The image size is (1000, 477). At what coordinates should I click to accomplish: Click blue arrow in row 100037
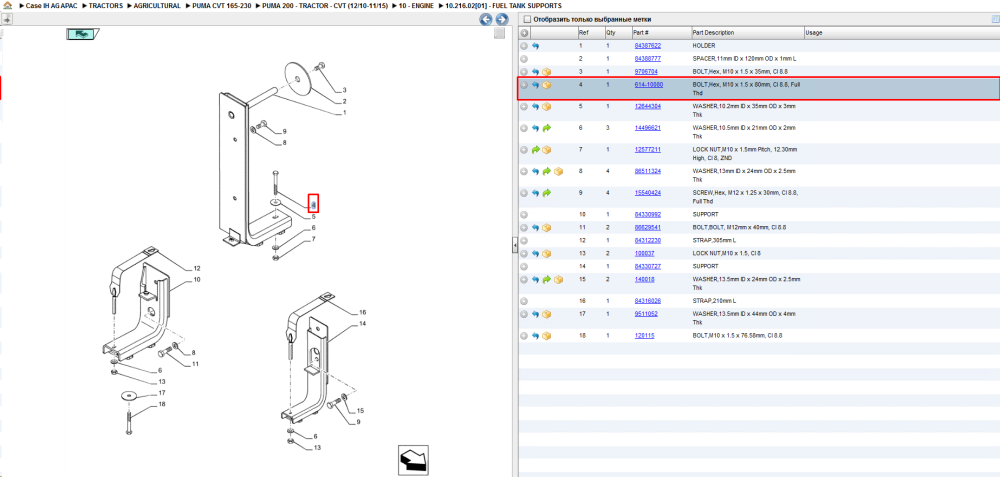click(536, 254)
